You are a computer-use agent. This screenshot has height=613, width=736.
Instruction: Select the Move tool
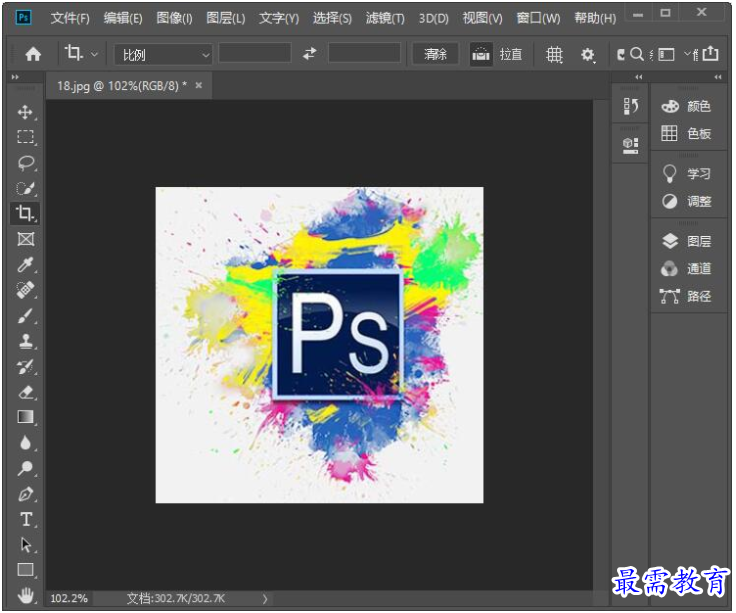pyautogui.click(x=25, y=112)
